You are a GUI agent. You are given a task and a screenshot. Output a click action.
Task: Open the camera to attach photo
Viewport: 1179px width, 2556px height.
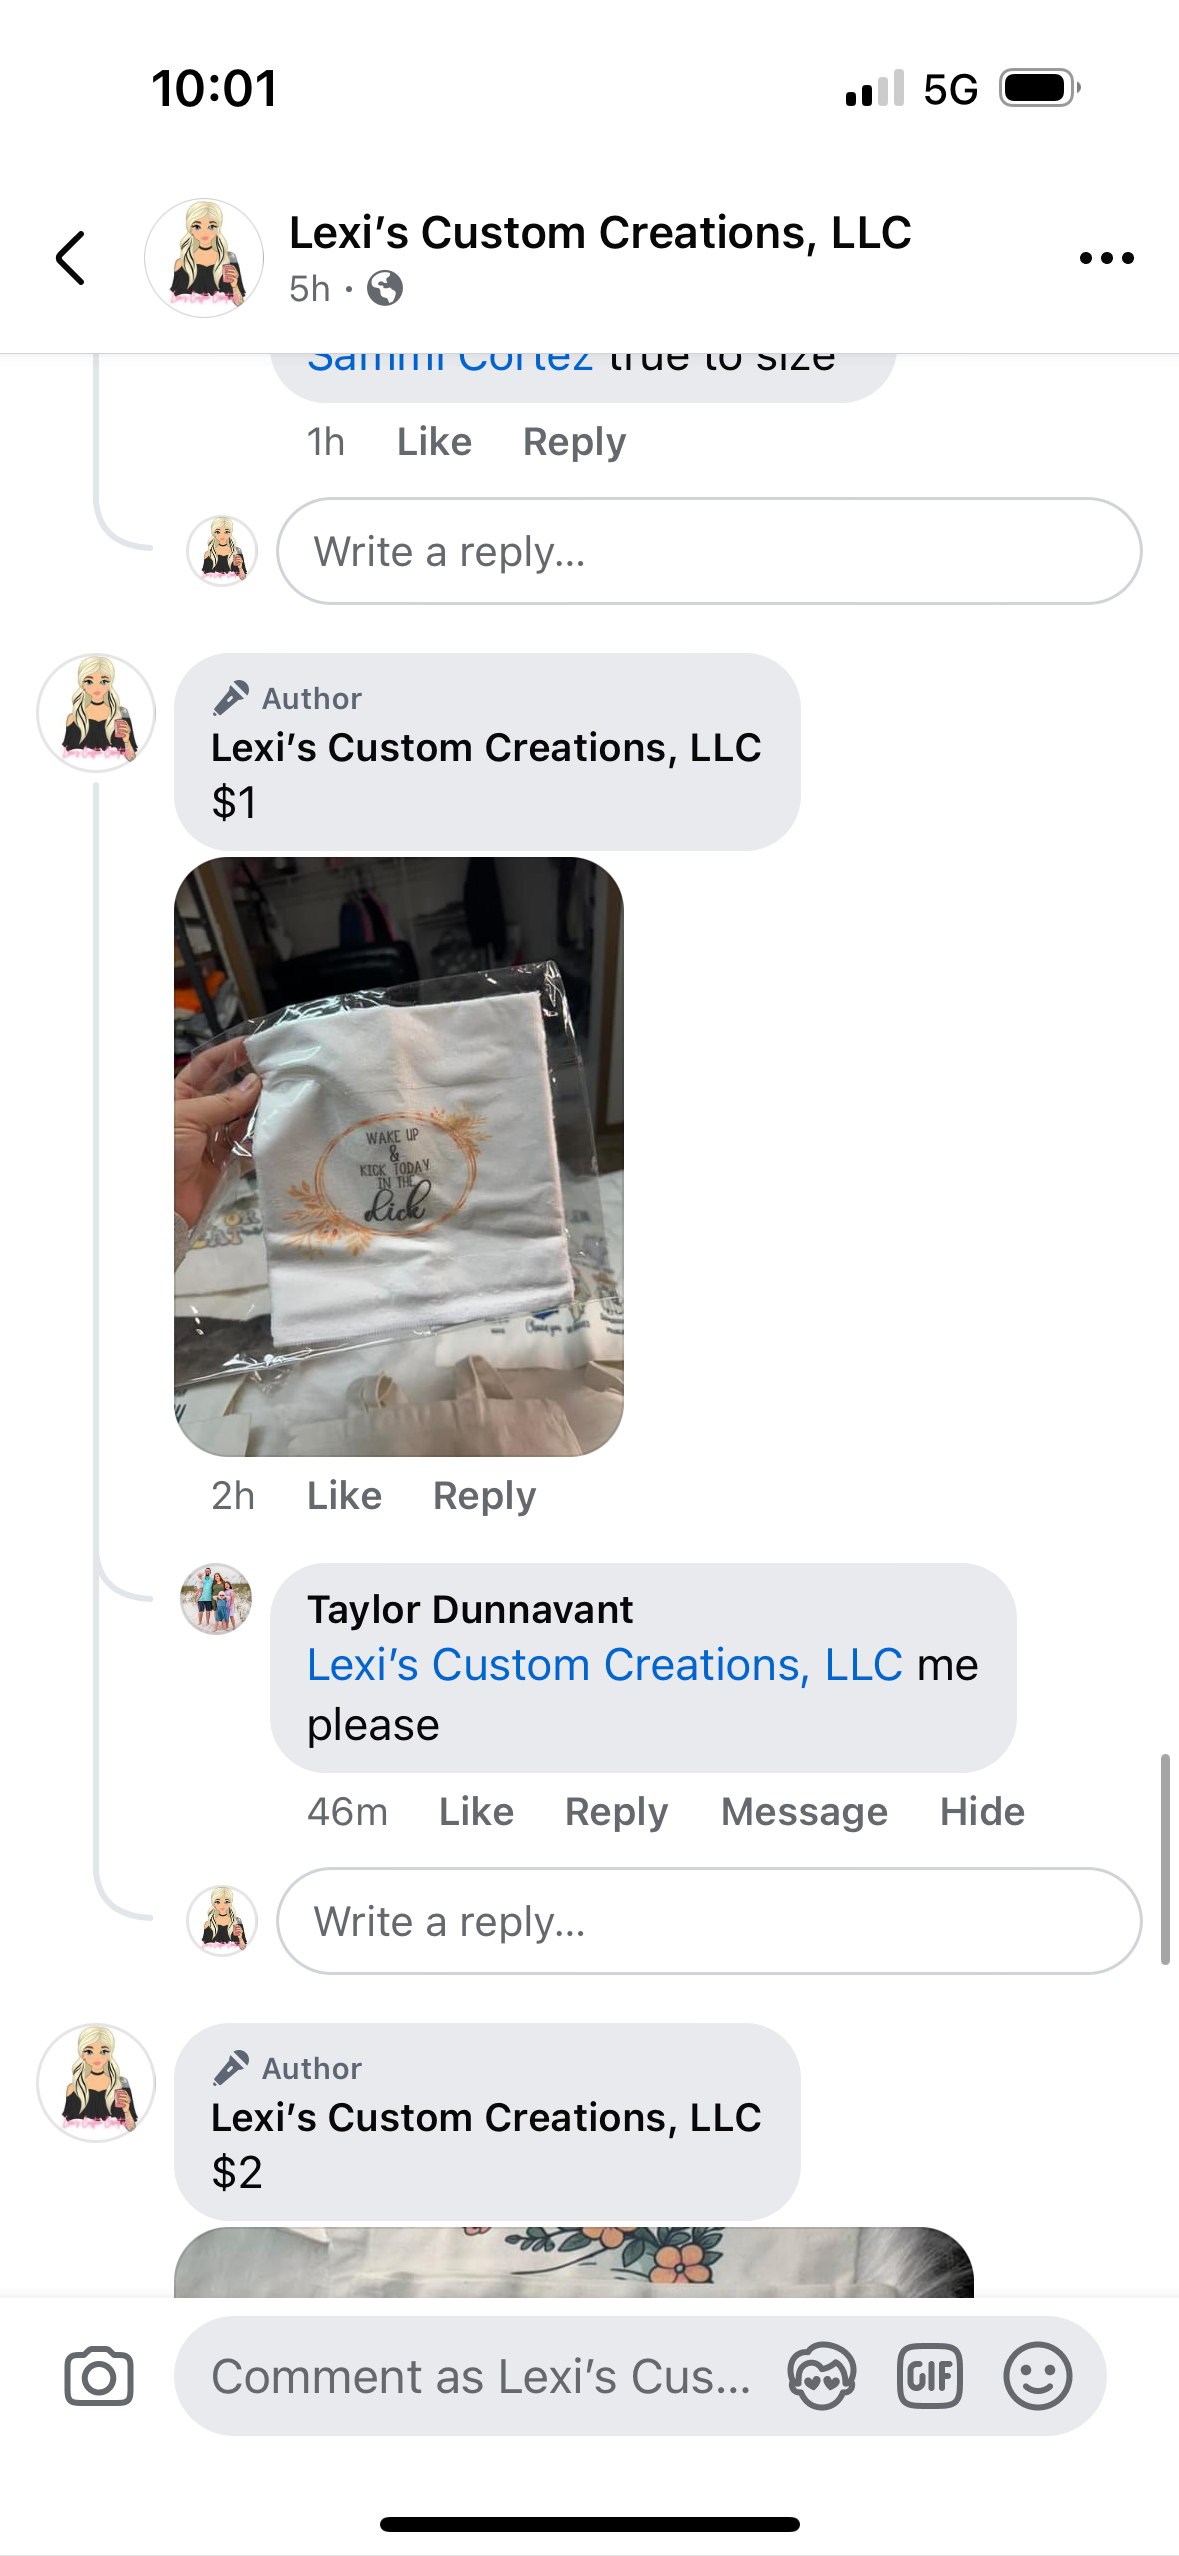click(x=99, y=2376)
